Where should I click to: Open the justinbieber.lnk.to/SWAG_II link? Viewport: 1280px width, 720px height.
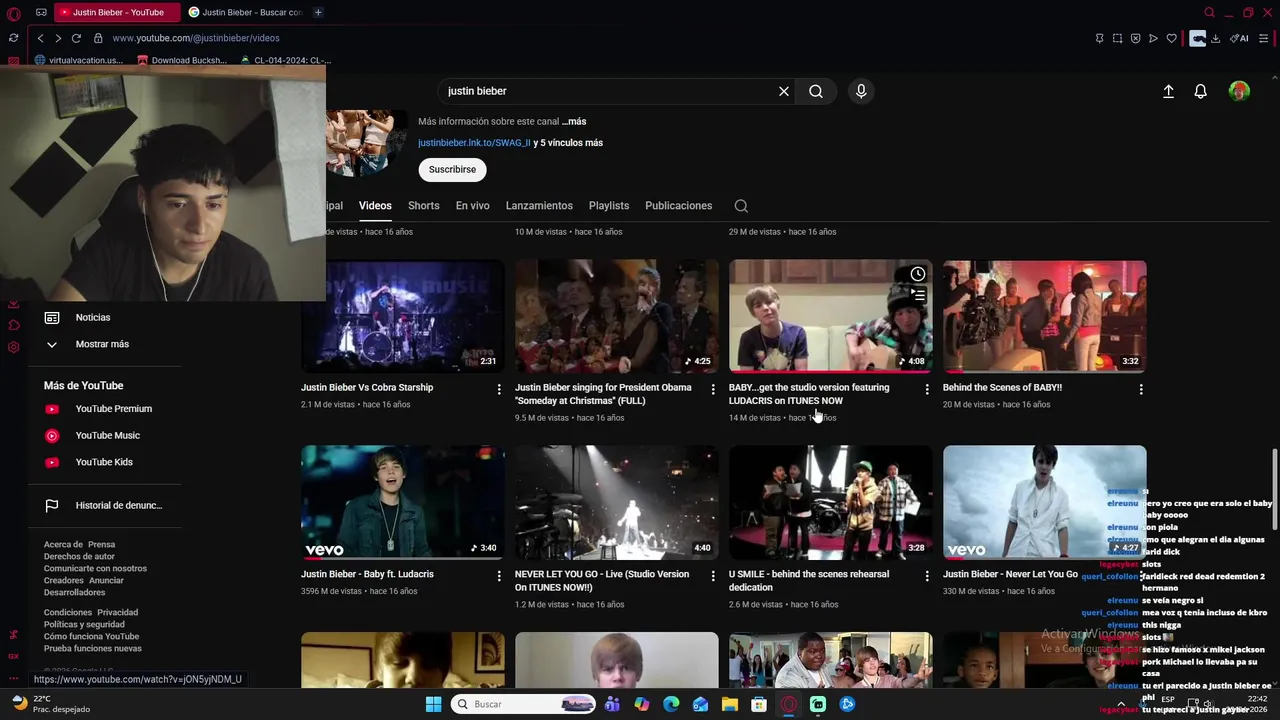(474, 143)
